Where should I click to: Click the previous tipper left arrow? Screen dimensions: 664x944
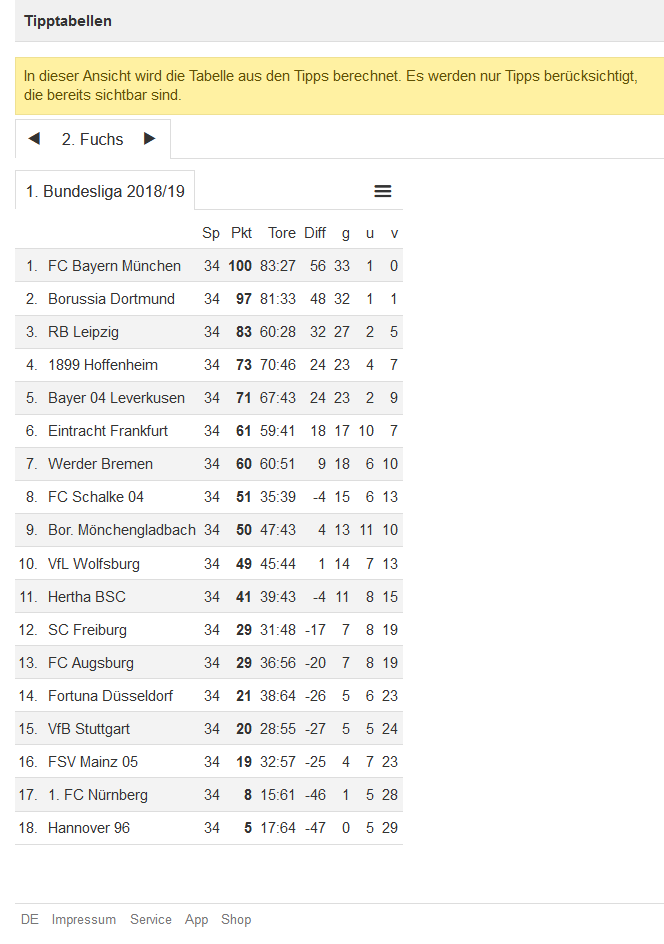[34, 139]
